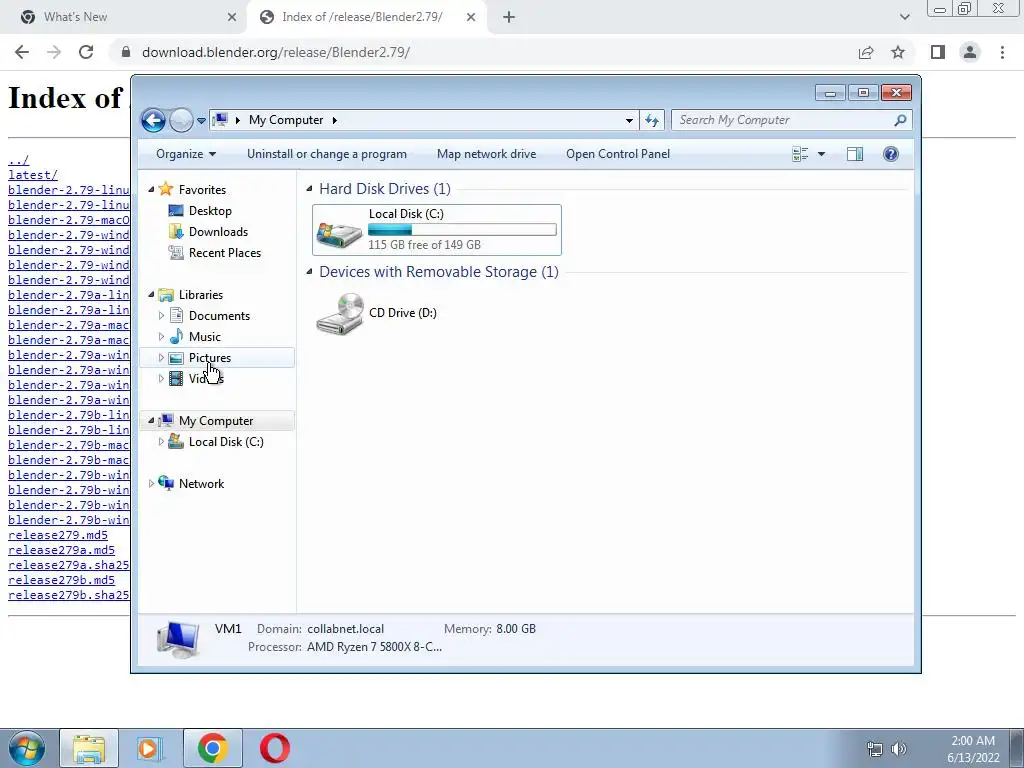Toggle the preview pane button
Image resolution: width=1024 pixels, height=768 pixels.
click(855, 154)
